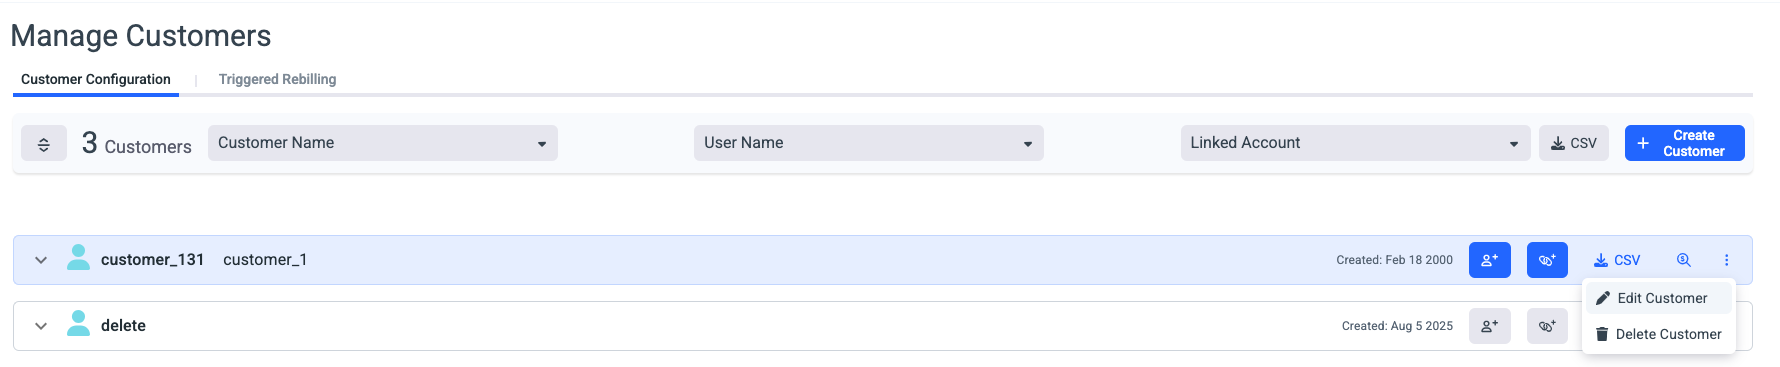Image resolution: width=1780 pixels, height=367 pixels.
Task: Click delete customer avatar icon
Action: (78, 324)
